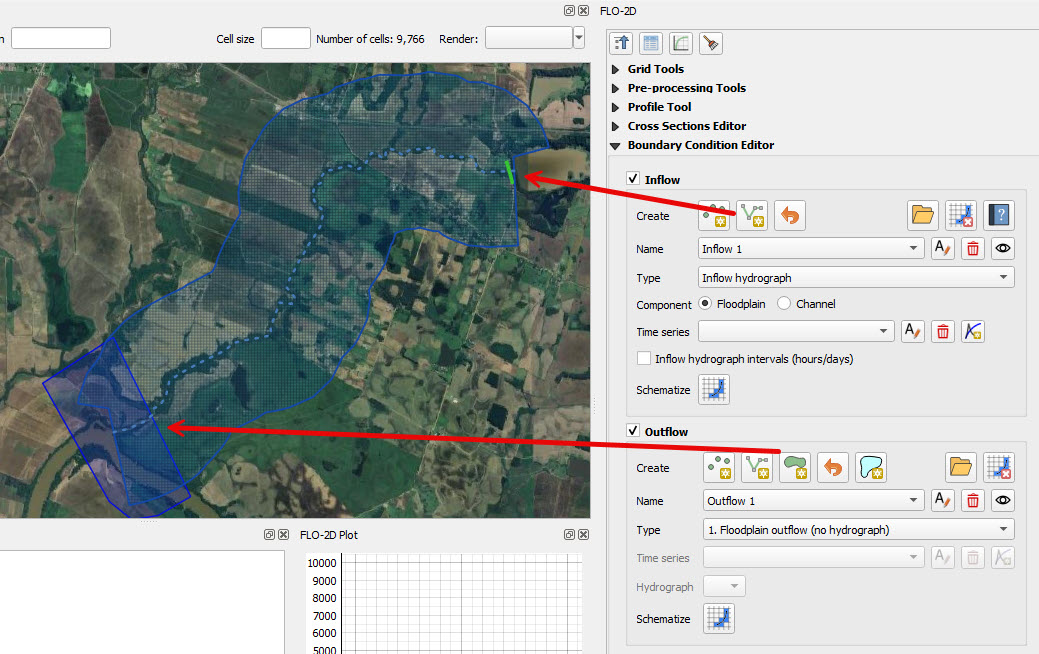The image size is (1039, 654).
Task: Open the Outflow Name dropdown
Action: [x=813, y=501]
